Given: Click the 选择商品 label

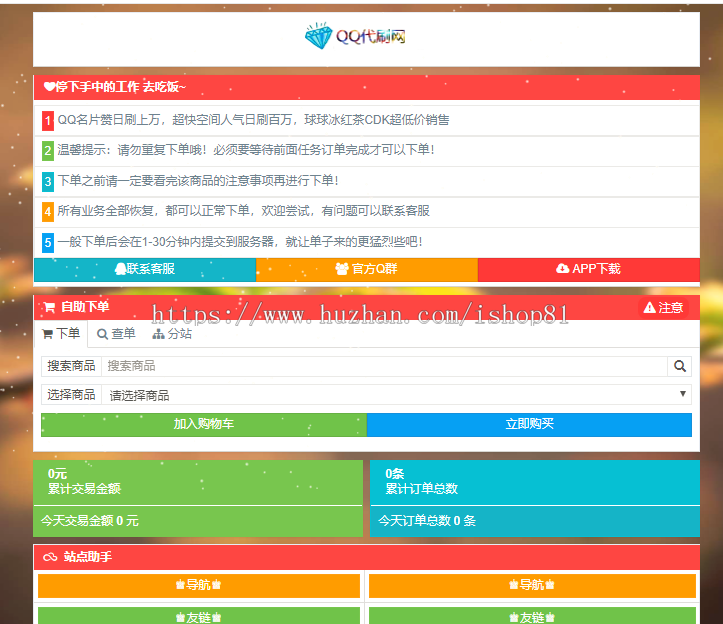Looking at the screenshot, I should (x=71, y=395).
